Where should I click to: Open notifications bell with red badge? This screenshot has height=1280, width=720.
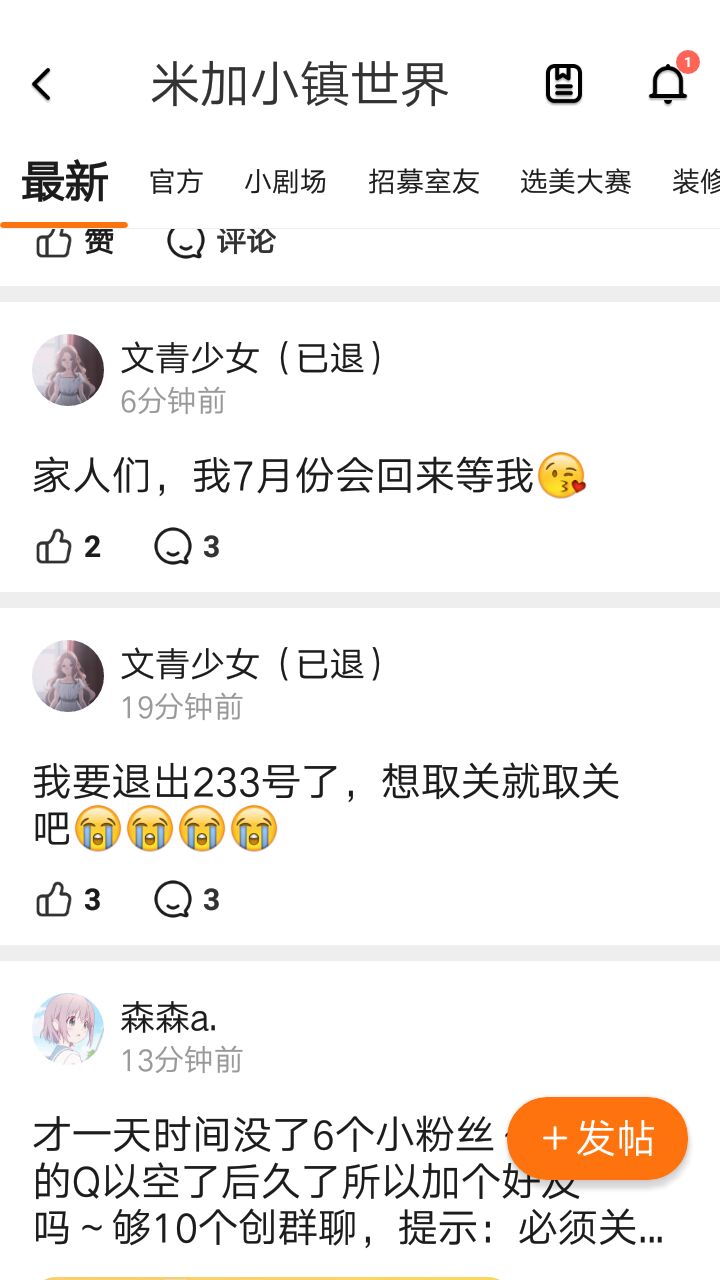(x=668, y=84)
